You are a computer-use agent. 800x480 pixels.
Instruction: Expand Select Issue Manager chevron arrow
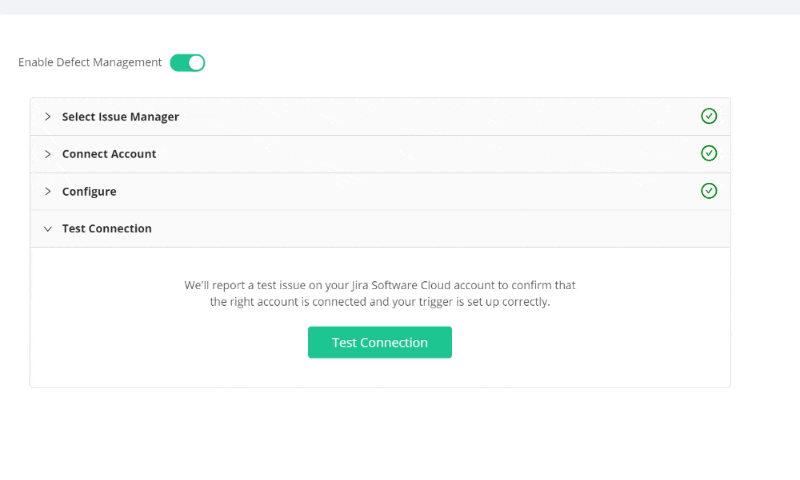tap(47, 117)
